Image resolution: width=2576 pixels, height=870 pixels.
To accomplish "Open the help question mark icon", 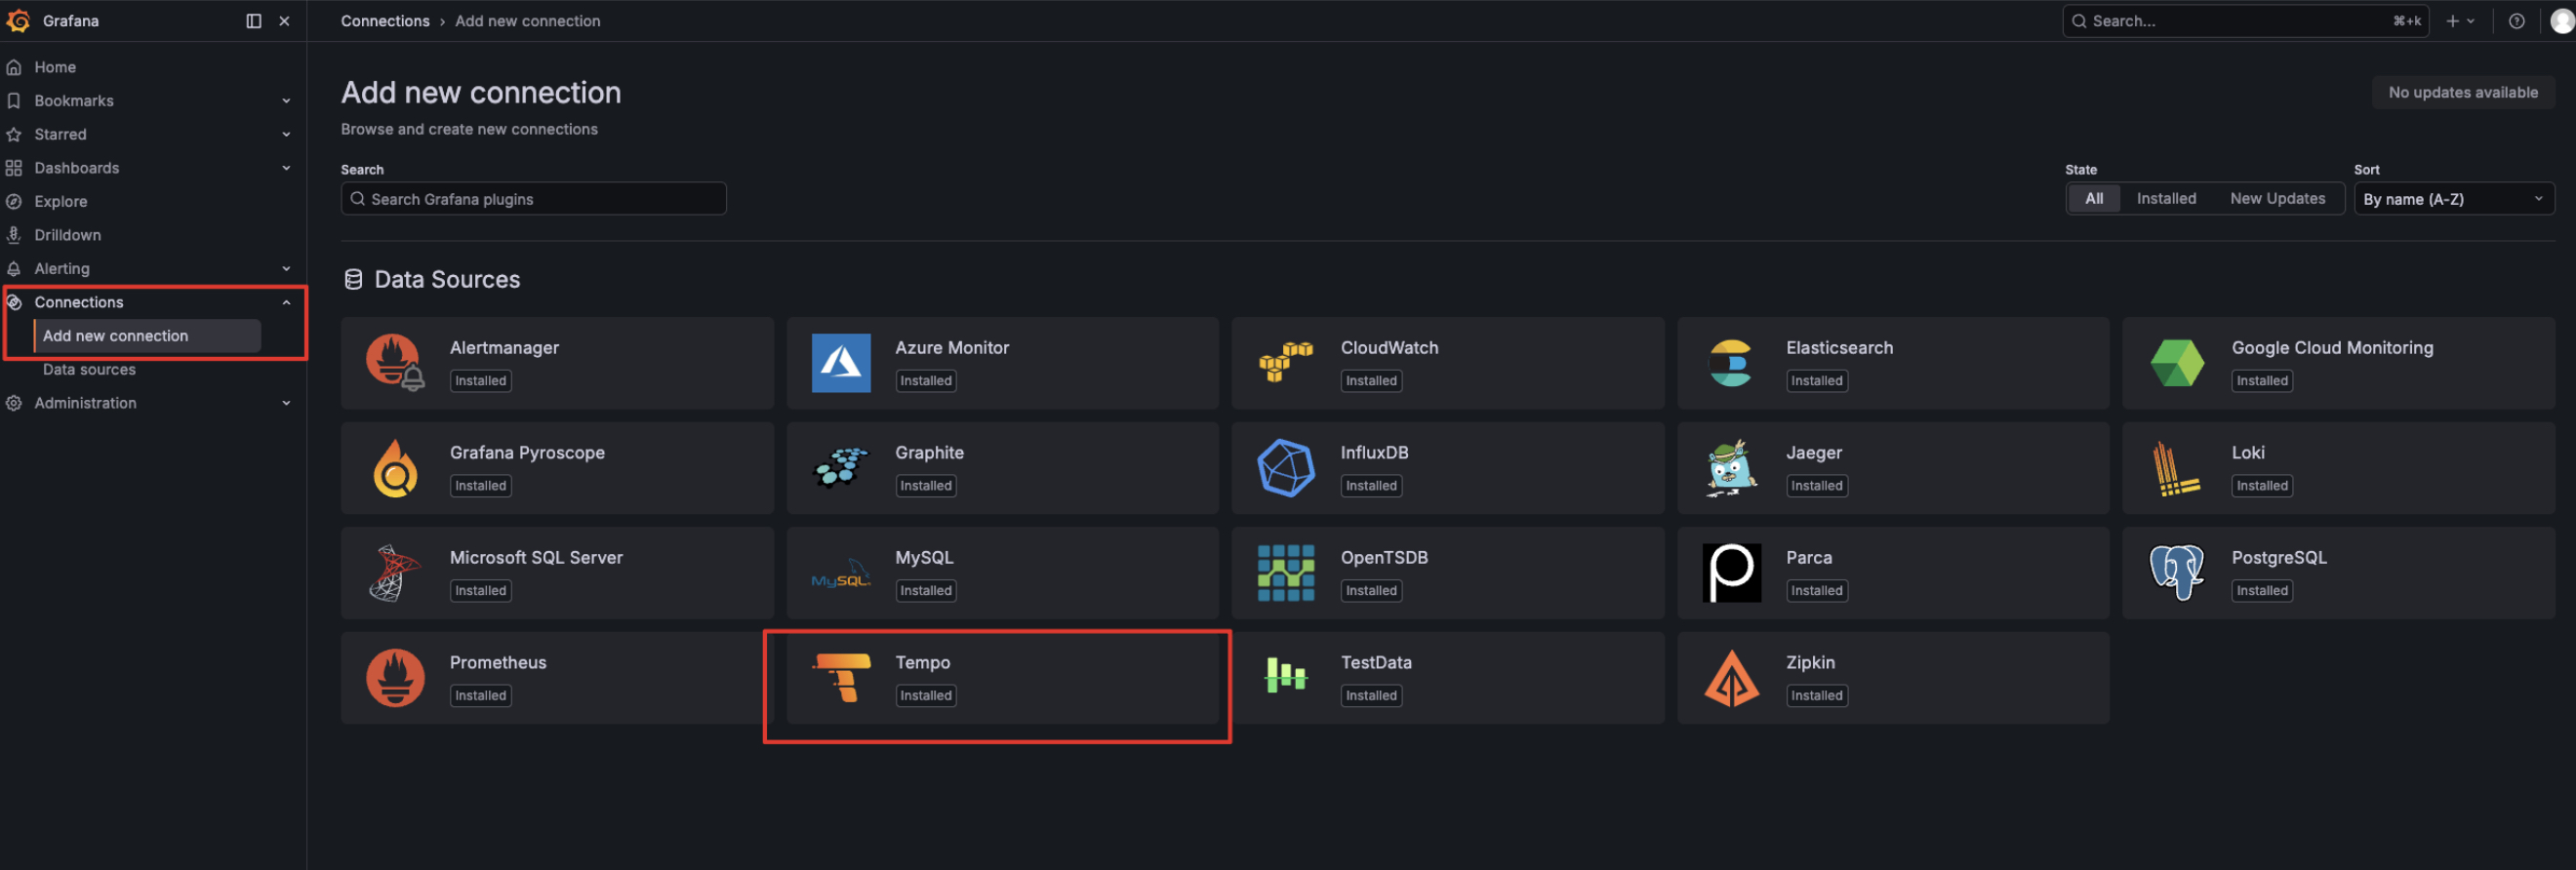I will [2516, 21].
